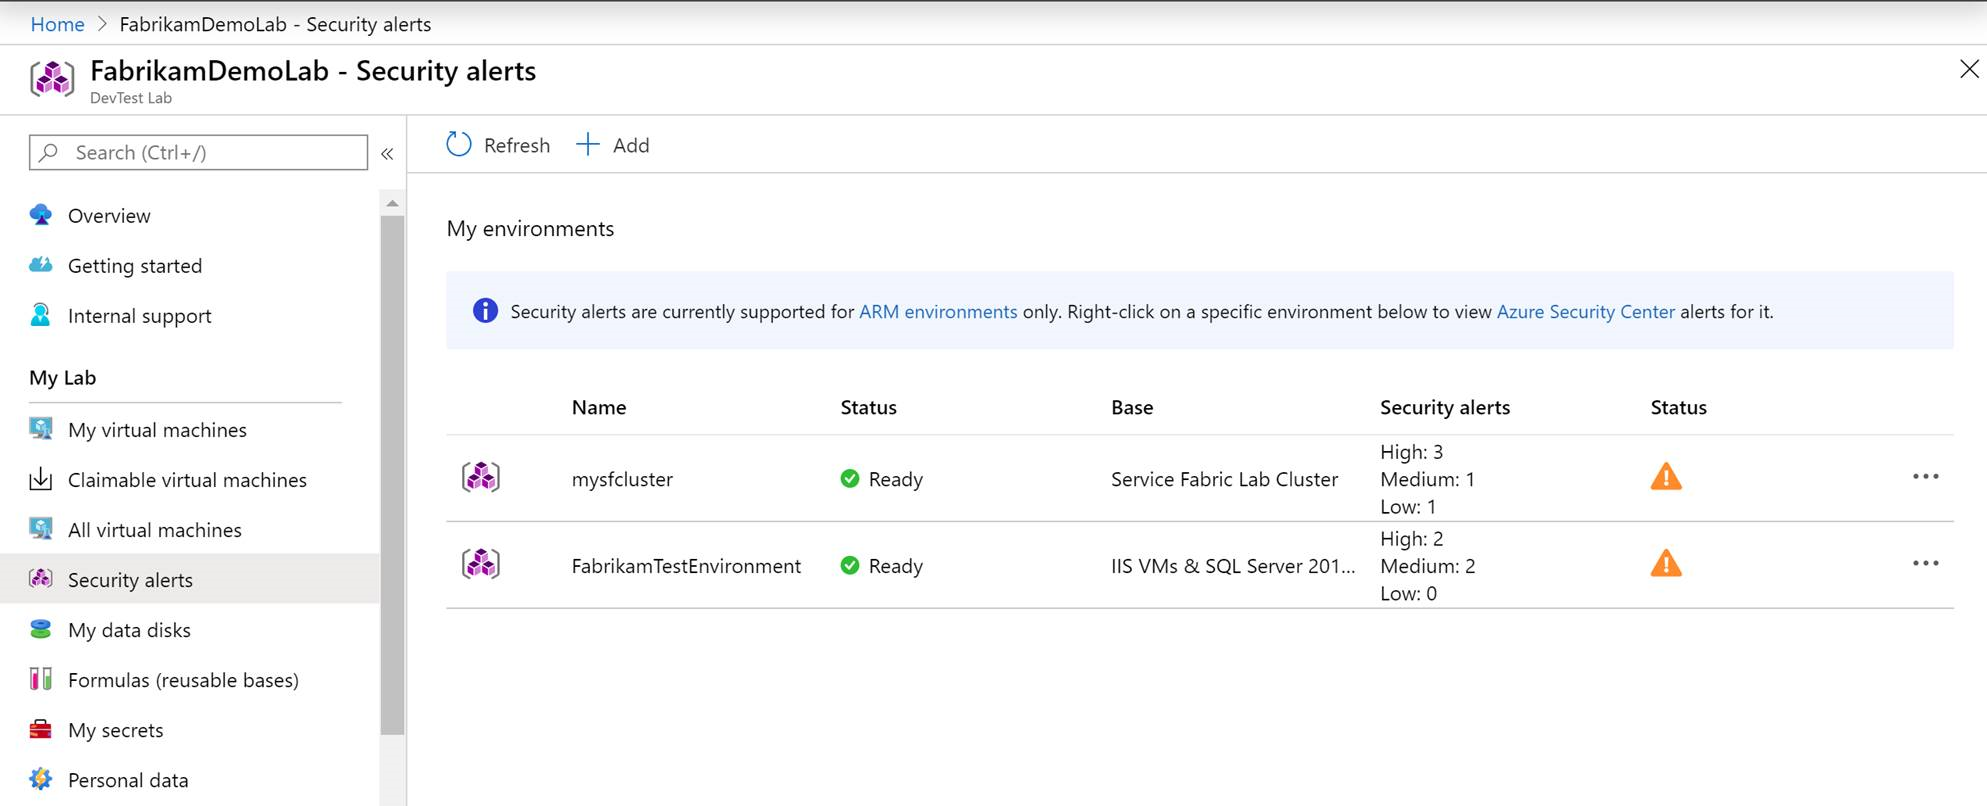
Task: Click the Refresh button label
Action: [x=517, y=146]
